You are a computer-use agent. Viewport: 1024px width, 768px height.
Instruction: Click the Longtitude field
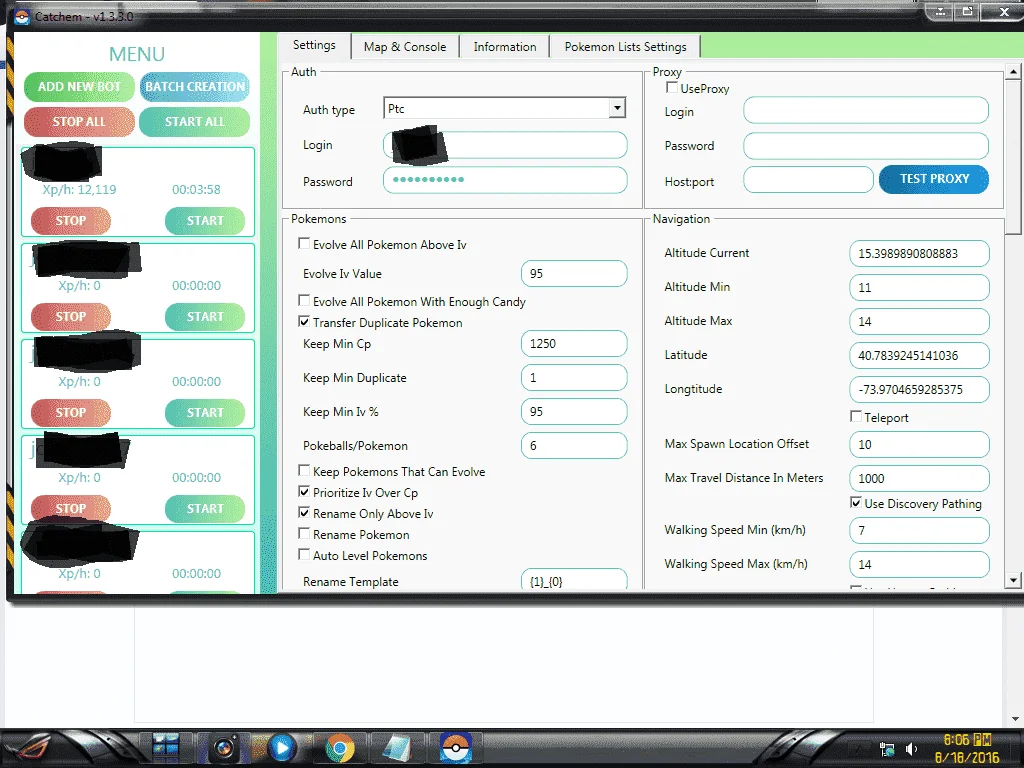pos(919,389)
